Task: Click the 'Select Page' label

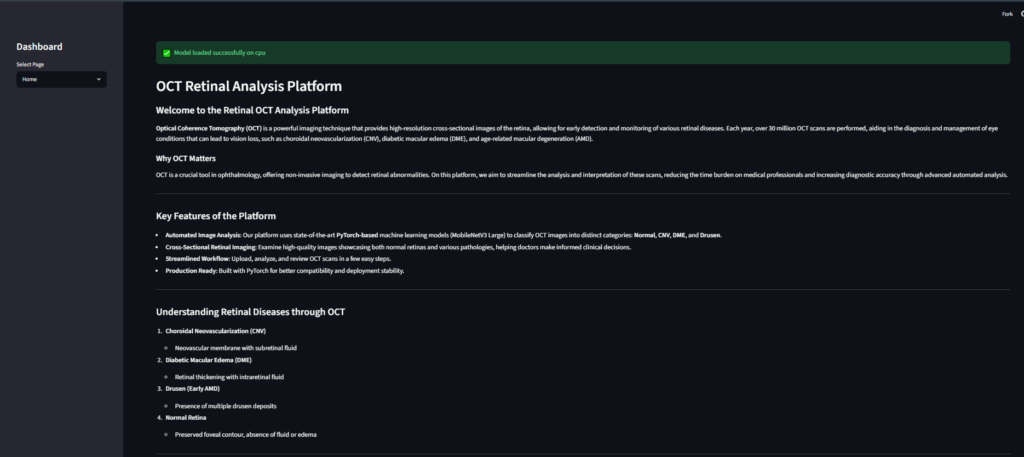Action: point(30,65)
